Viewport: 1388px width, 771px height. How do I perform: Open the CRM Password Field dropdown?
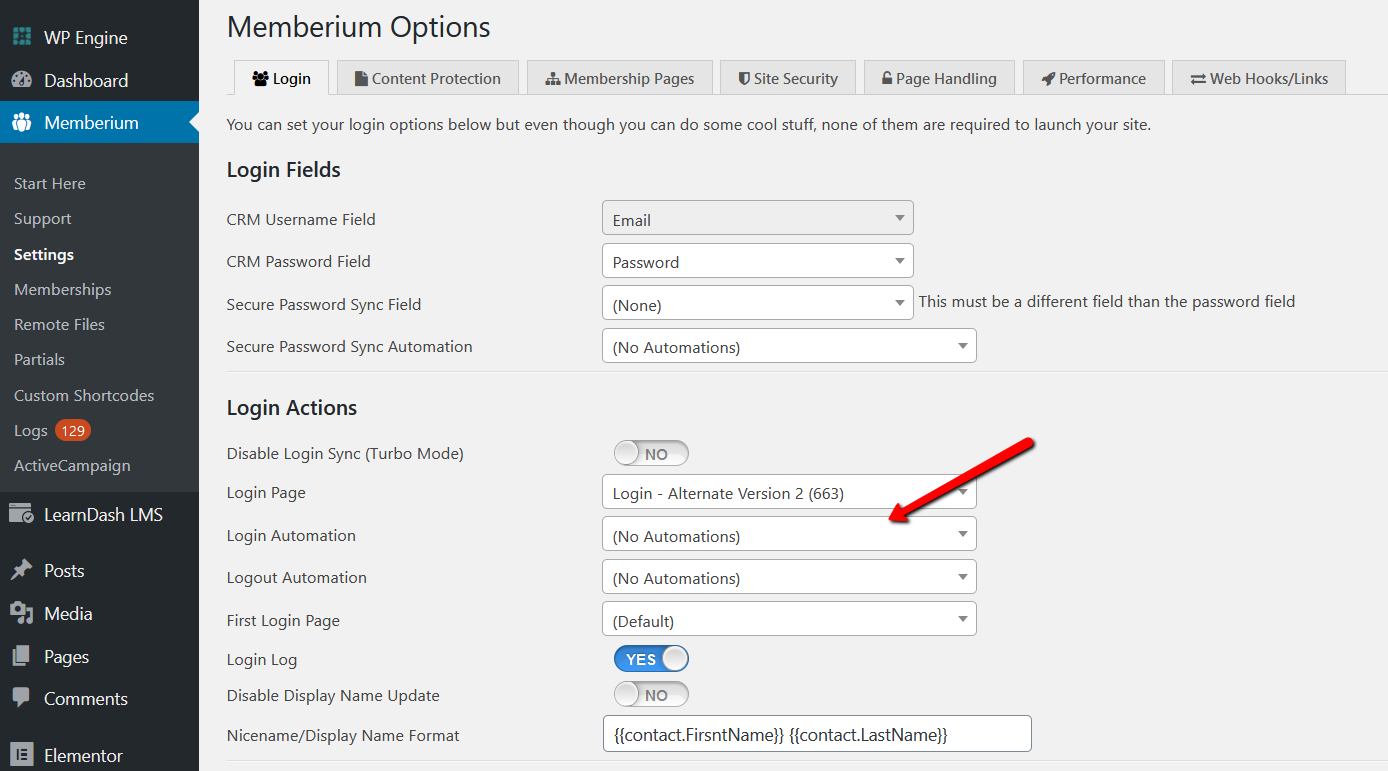(758, 261)
